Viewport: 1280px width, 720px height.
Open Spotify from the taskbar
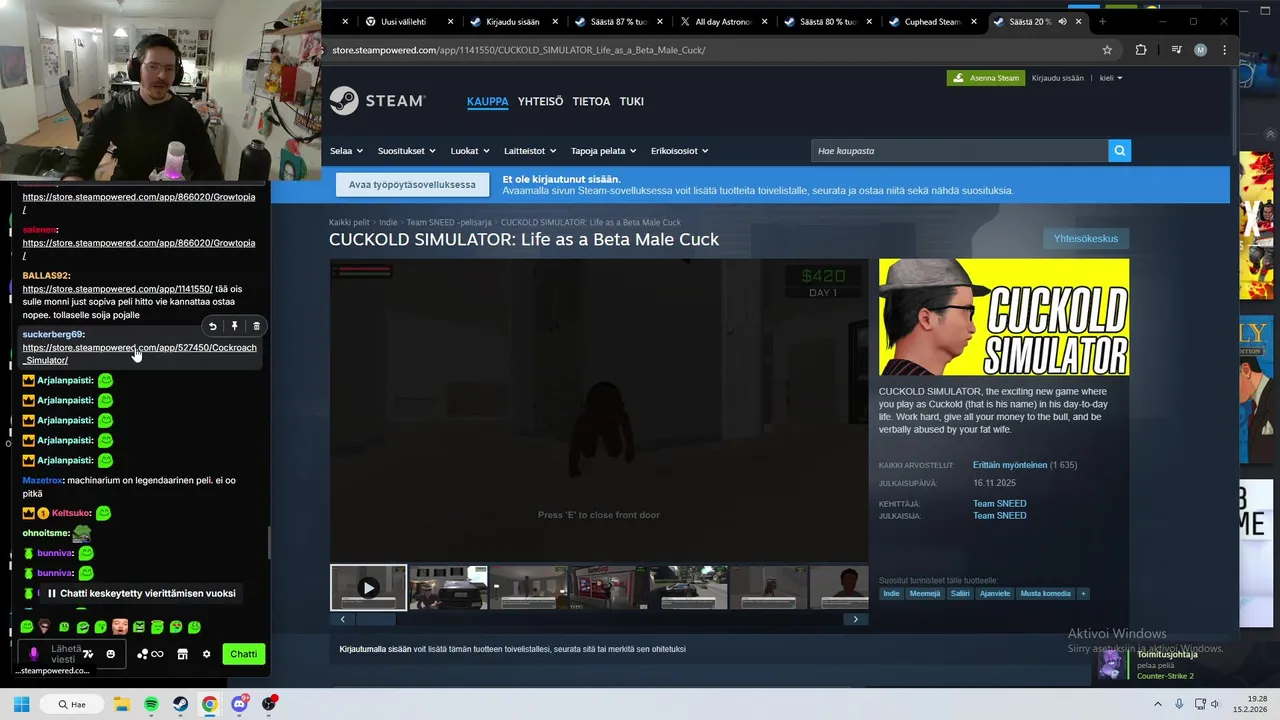tap(151, 704)
